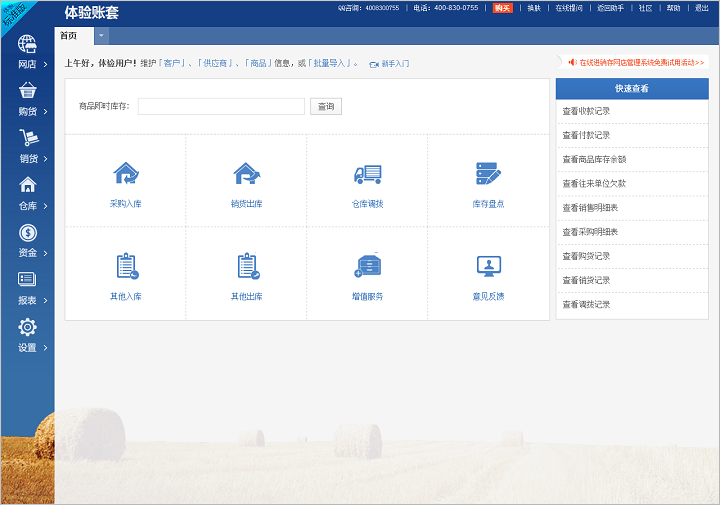Open 帮助 in the top bar
This screenshot has height=505, width=720.
(673, 8)
